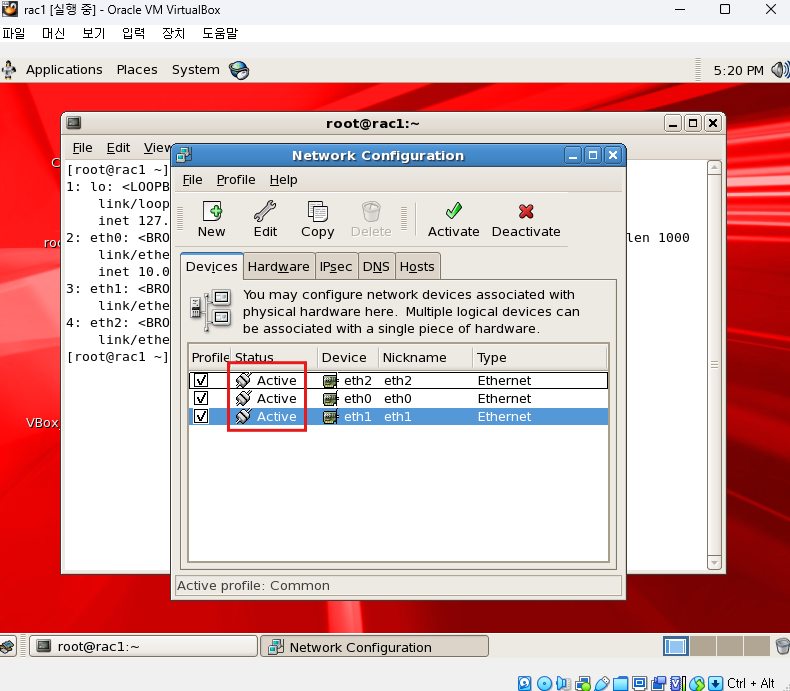Open VirtualBox 머신 menu
Image resolution: width=790 pixels, height=691 pixels.
(x=53, y=33)
